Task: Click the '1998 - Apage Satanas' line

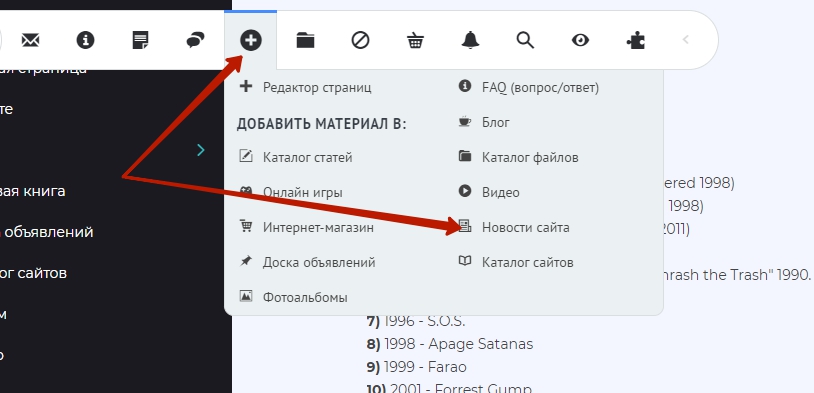Action: click(450, 344)
